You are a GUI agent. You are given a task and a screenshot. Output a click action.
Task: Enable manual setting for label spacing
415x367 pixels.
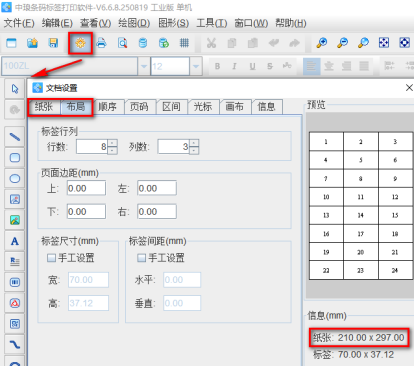(142, 258)
